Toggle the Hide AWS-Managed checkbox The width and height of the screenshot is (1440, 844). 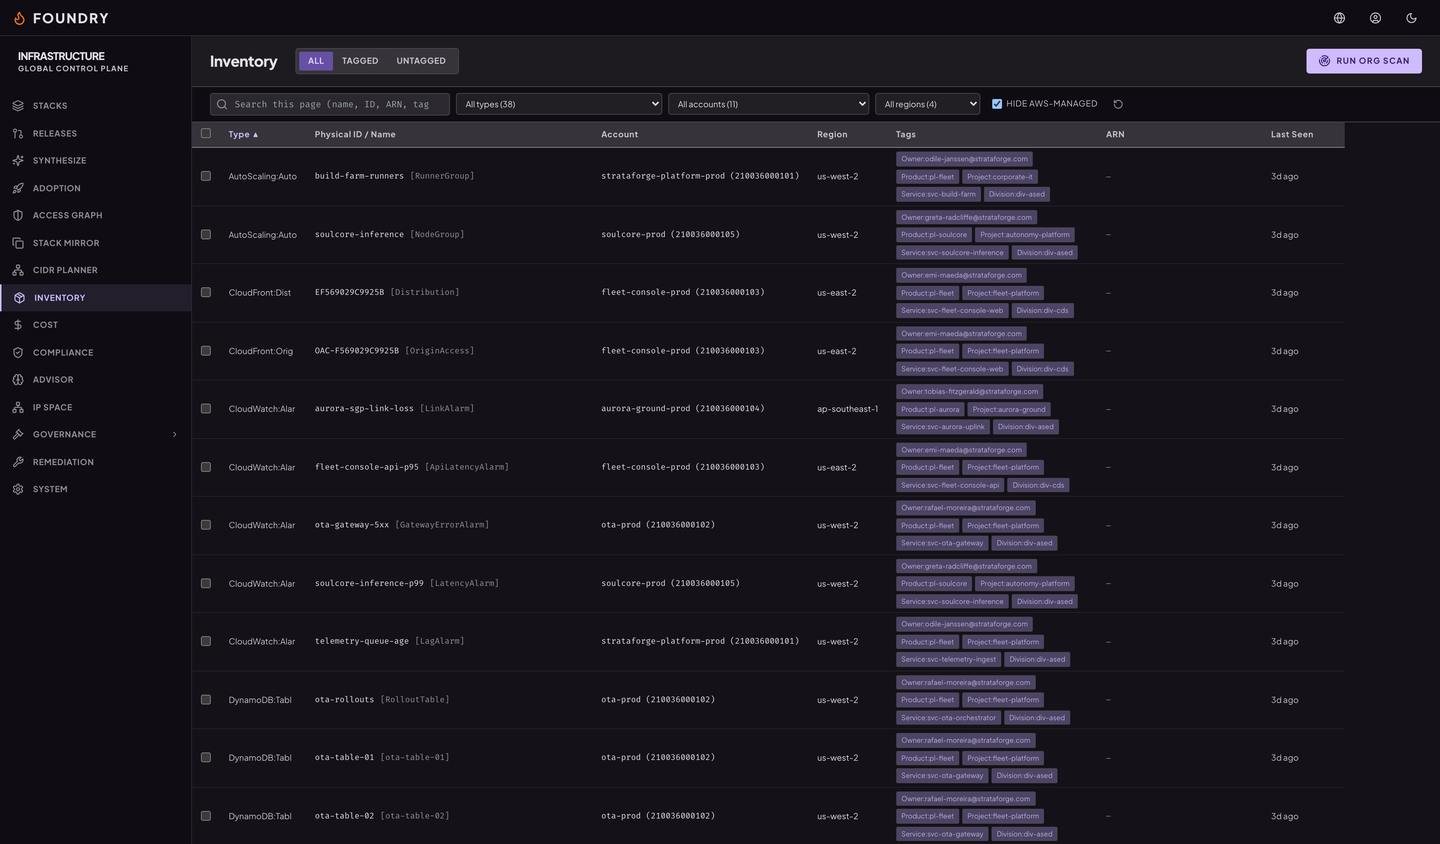click(997, 104)
